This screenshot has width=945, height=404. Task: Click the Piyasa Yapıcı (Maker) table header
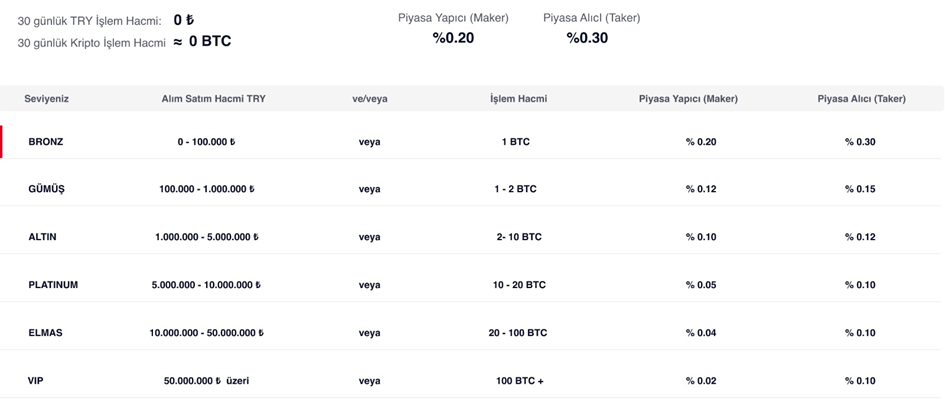coord(688,99)
